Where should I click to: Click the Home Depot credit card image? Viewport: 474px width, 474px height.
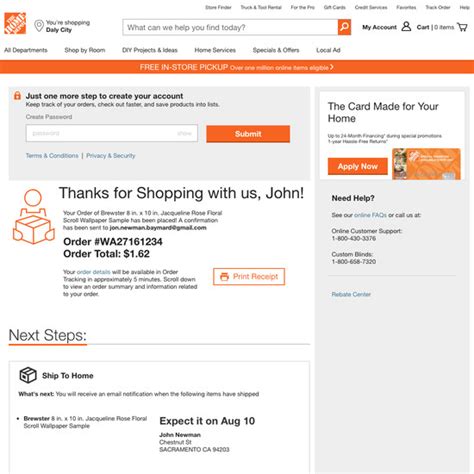[x=426, y=164]
